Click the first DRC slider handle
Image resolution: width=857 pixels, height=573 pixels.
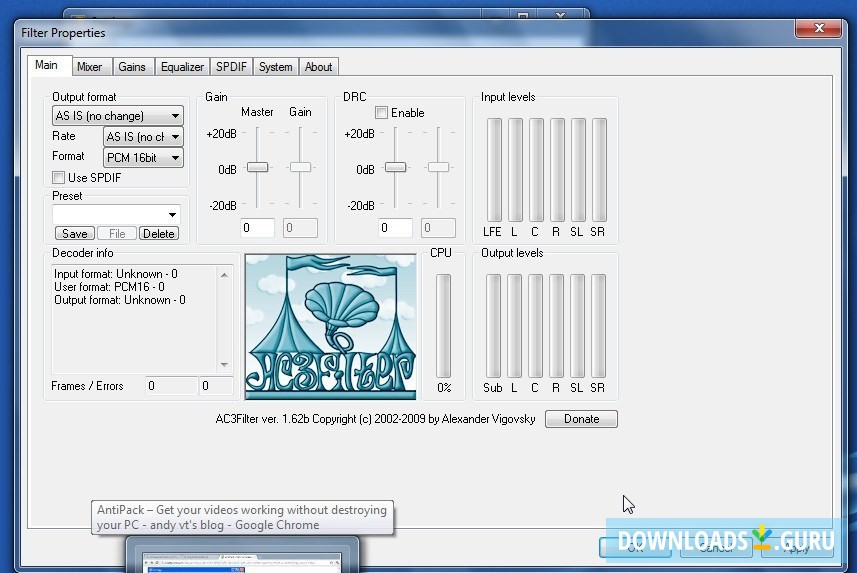[395, 167]
